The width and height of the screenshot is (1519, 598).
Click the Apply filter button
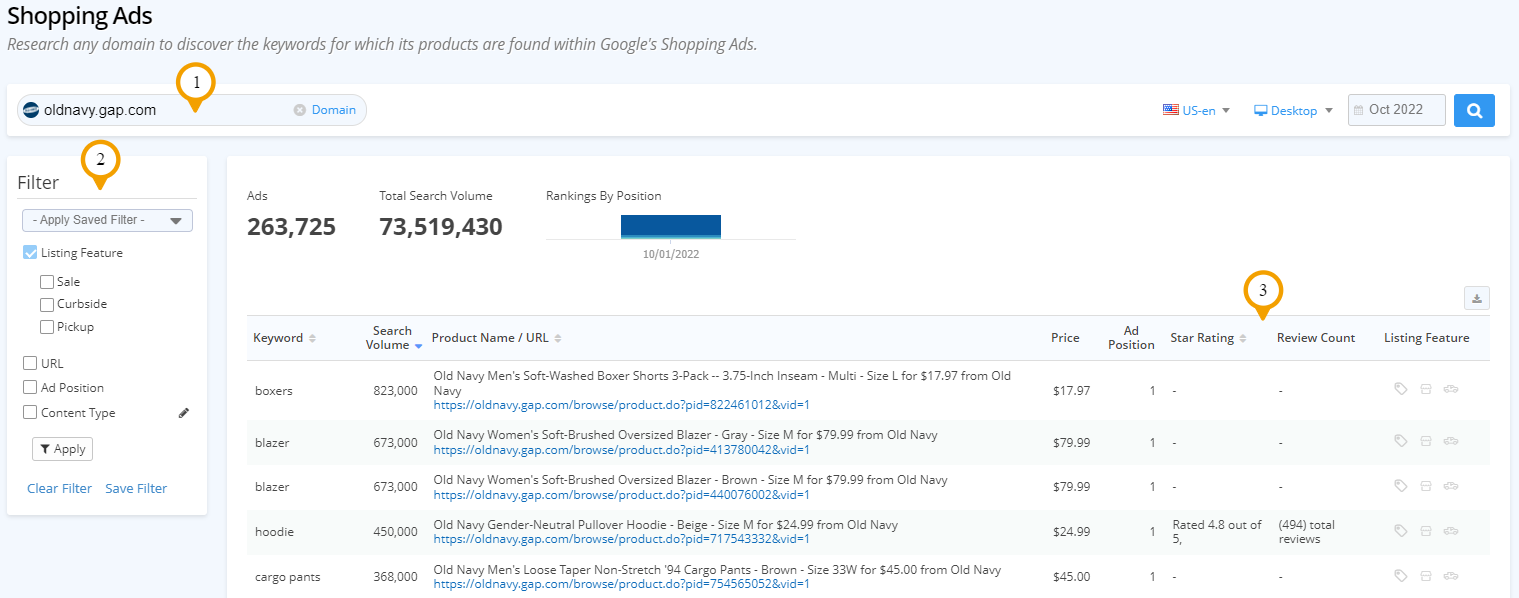coord(62,449)
